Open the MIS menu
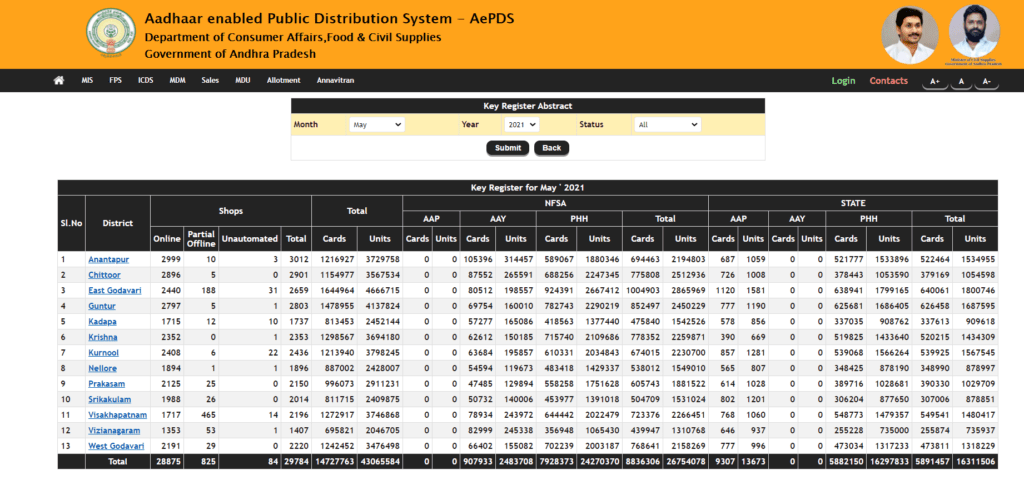Image resolution: width=1024 pixels, height=490 pixels. [x=87, y=80]
